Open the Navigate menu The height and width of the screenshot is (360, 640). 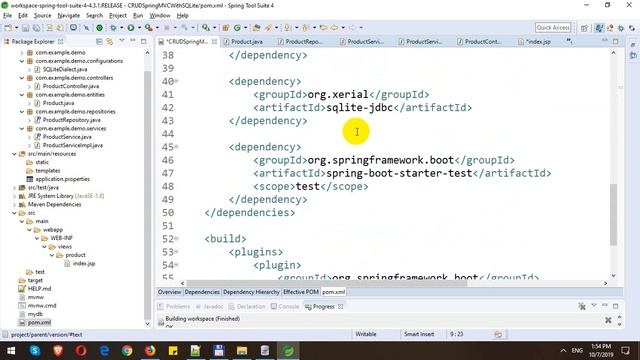[69, 16]
